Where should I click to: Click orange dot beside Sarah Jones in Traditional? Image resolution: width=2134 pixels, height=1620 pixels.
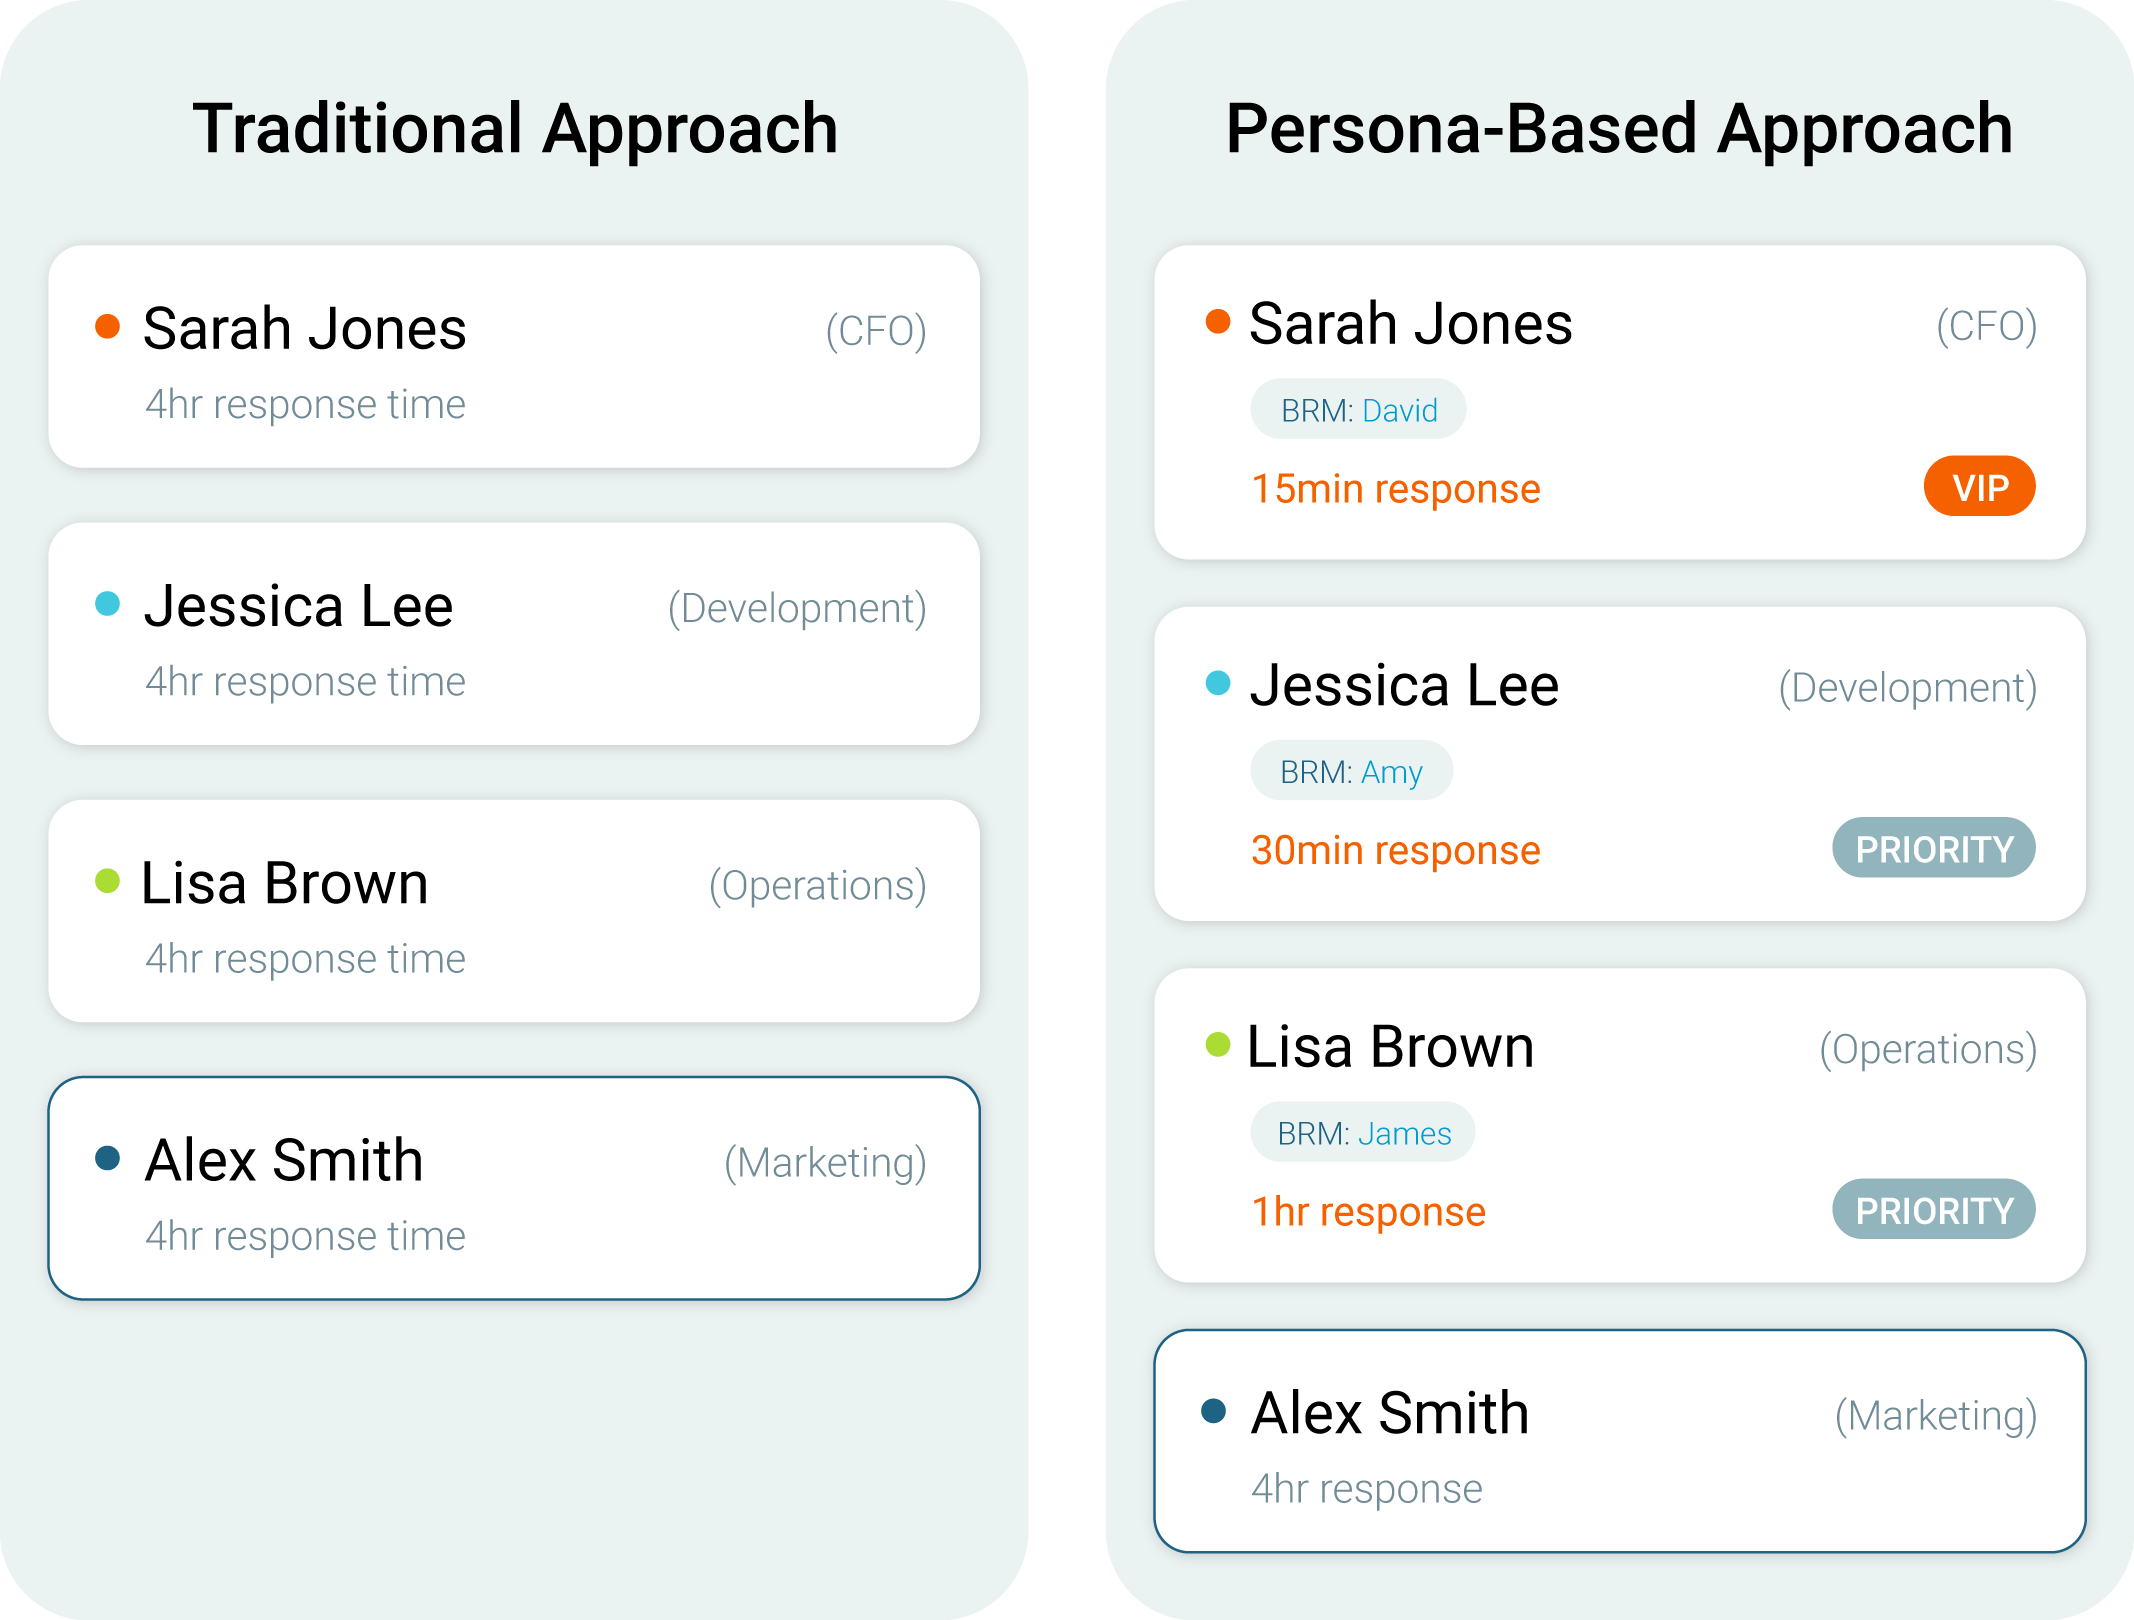107,326
